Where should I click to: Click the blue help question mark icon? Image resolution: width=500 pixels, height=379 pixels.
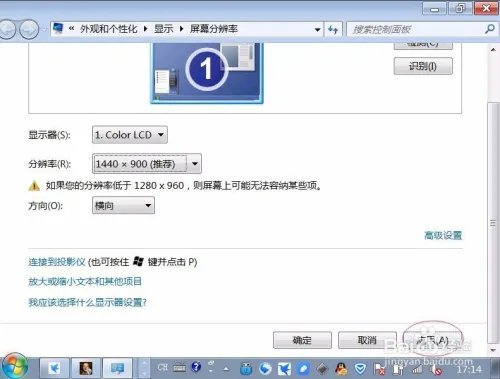196,367
